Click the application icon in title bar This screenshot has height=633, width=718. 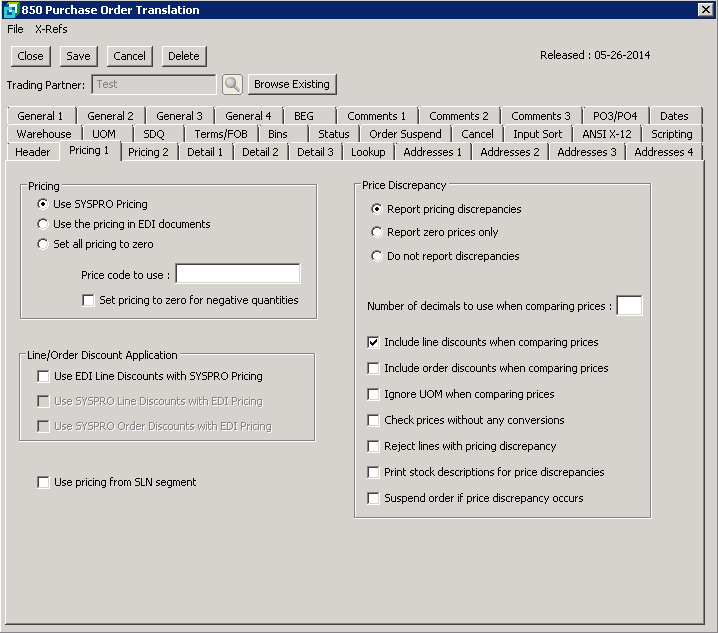[11, 10]
